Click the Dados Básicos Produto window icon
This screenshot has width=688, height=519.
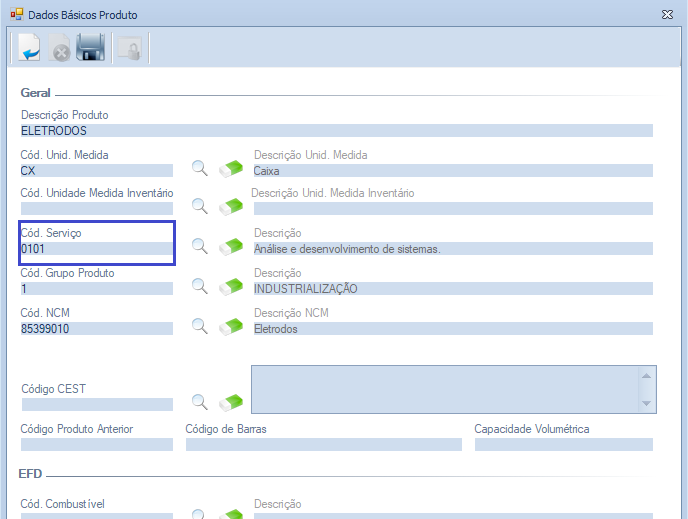pos(17,14)
